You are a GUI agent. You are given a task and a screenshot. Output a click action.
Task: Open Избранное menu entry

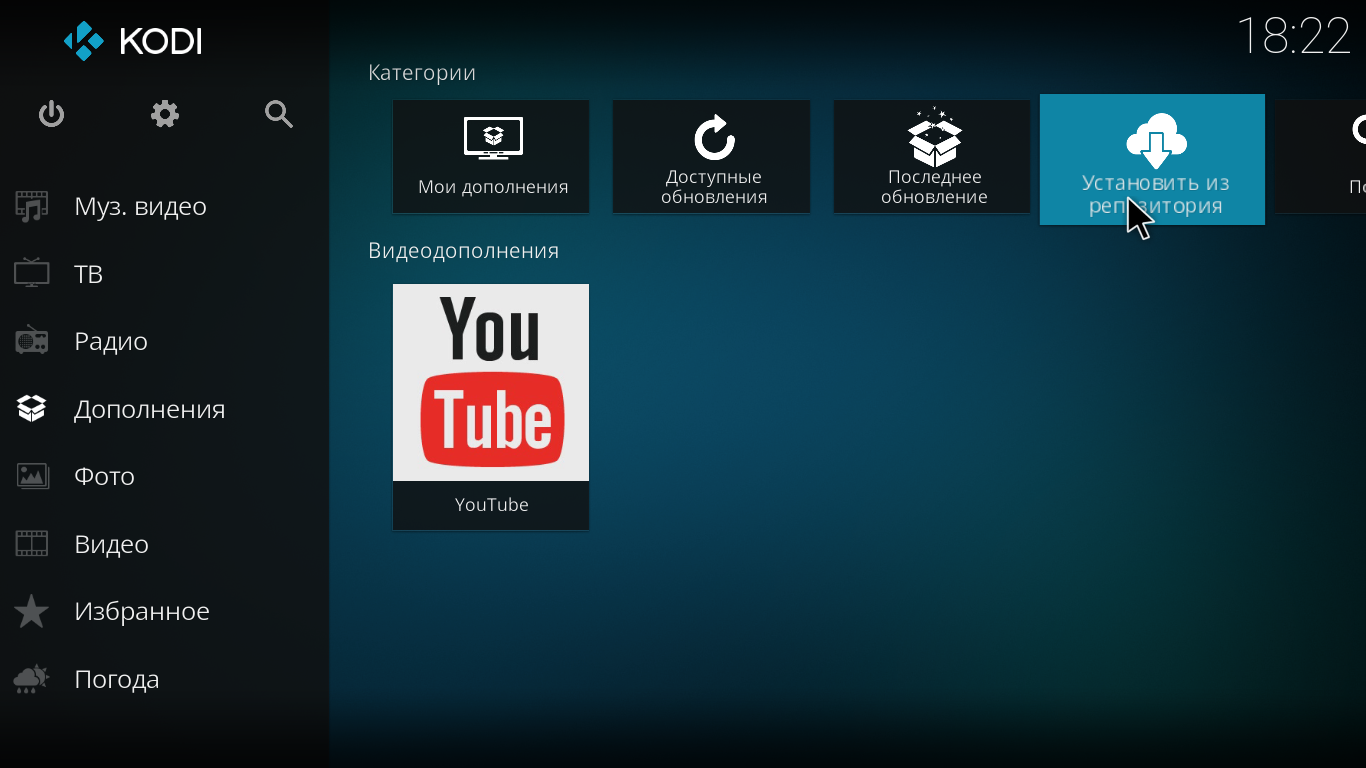pyautogui.click(x=142, y=611)
